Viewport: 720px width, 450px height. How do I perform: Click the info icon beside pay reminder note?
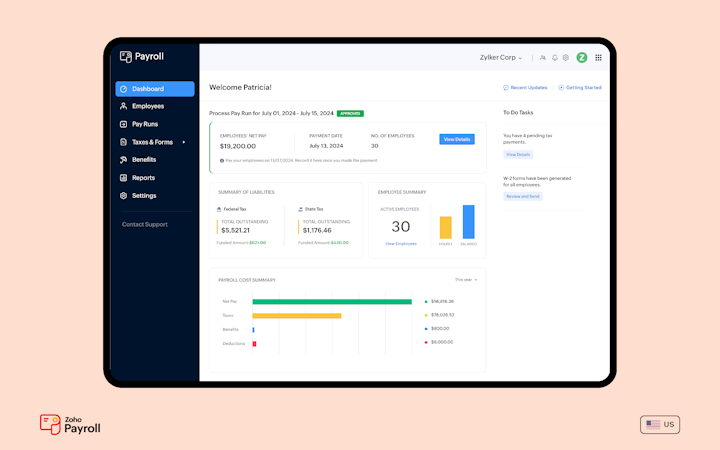pos(222,161)
